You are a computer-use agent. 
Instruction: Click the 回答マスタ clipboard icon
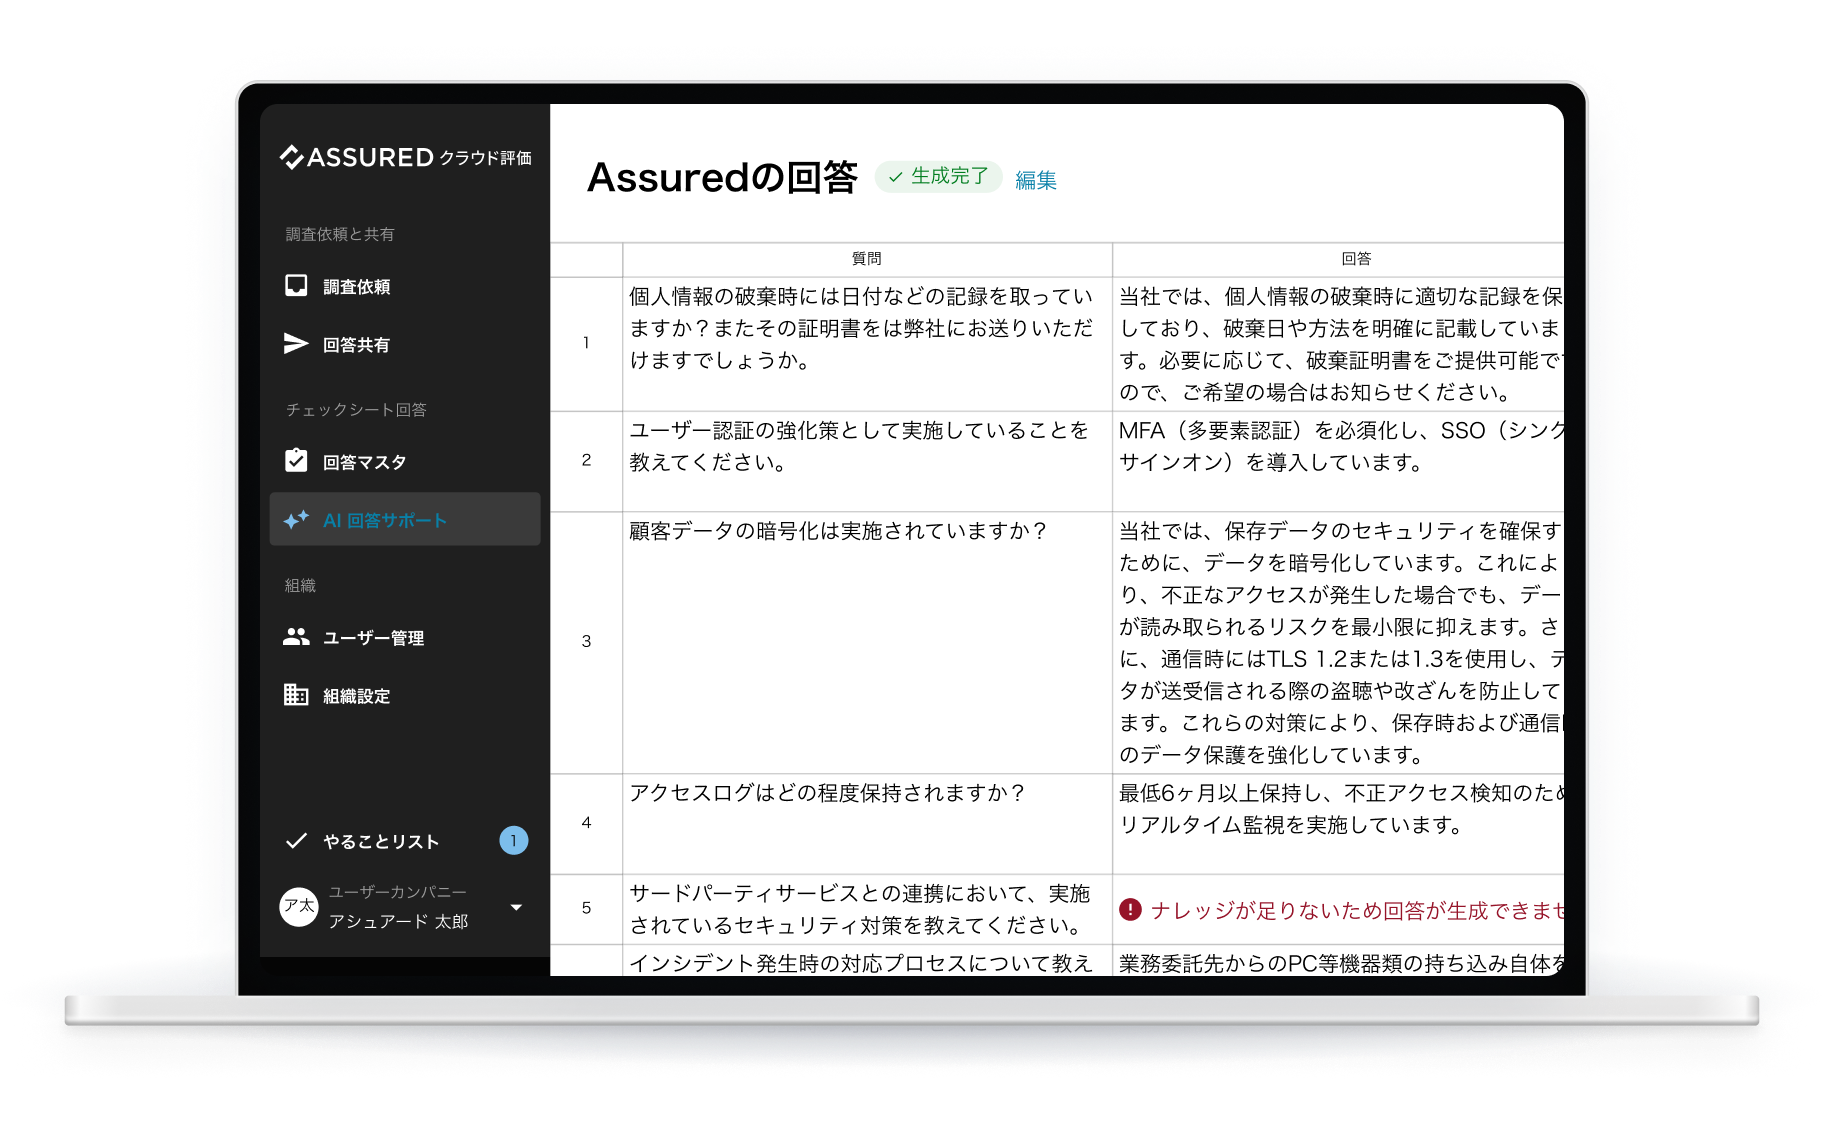296,461
